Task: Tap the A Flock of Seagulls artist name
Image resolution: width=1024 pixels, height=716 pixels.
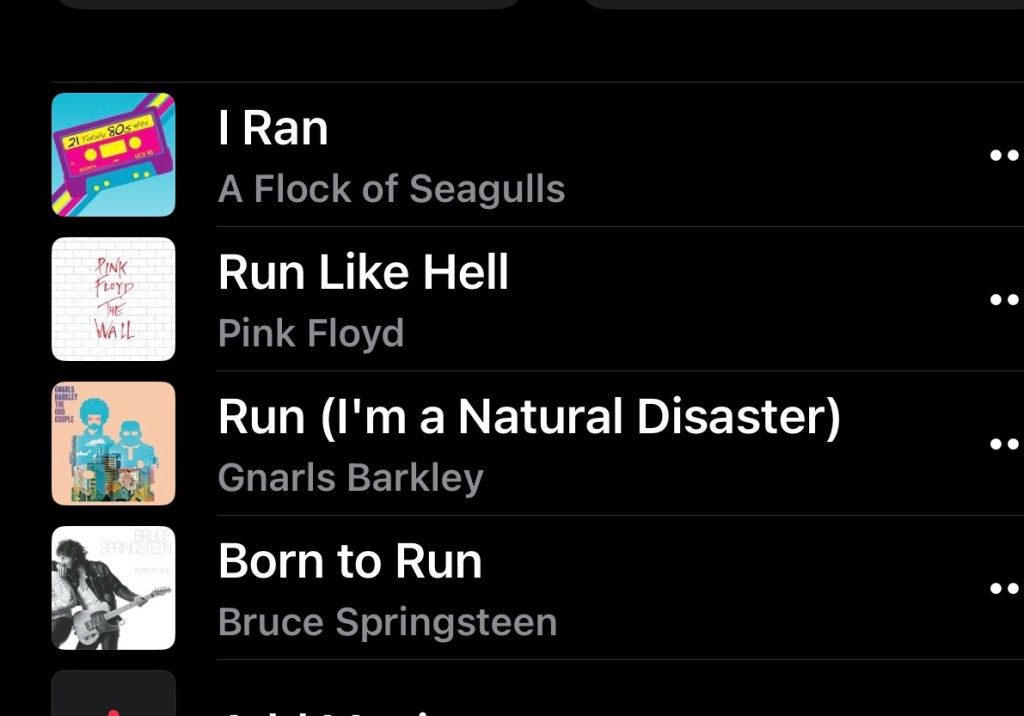Action: (391, 189)
